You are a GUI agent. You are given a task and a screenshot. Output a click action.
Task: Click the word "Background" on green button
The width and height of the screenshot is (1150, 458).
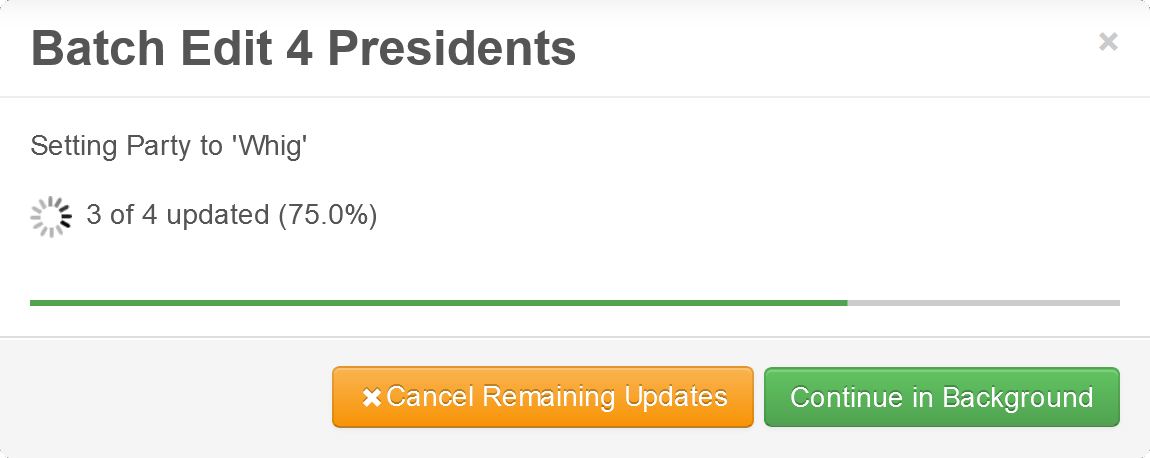pyautogui.click(x=1017, y=397)
